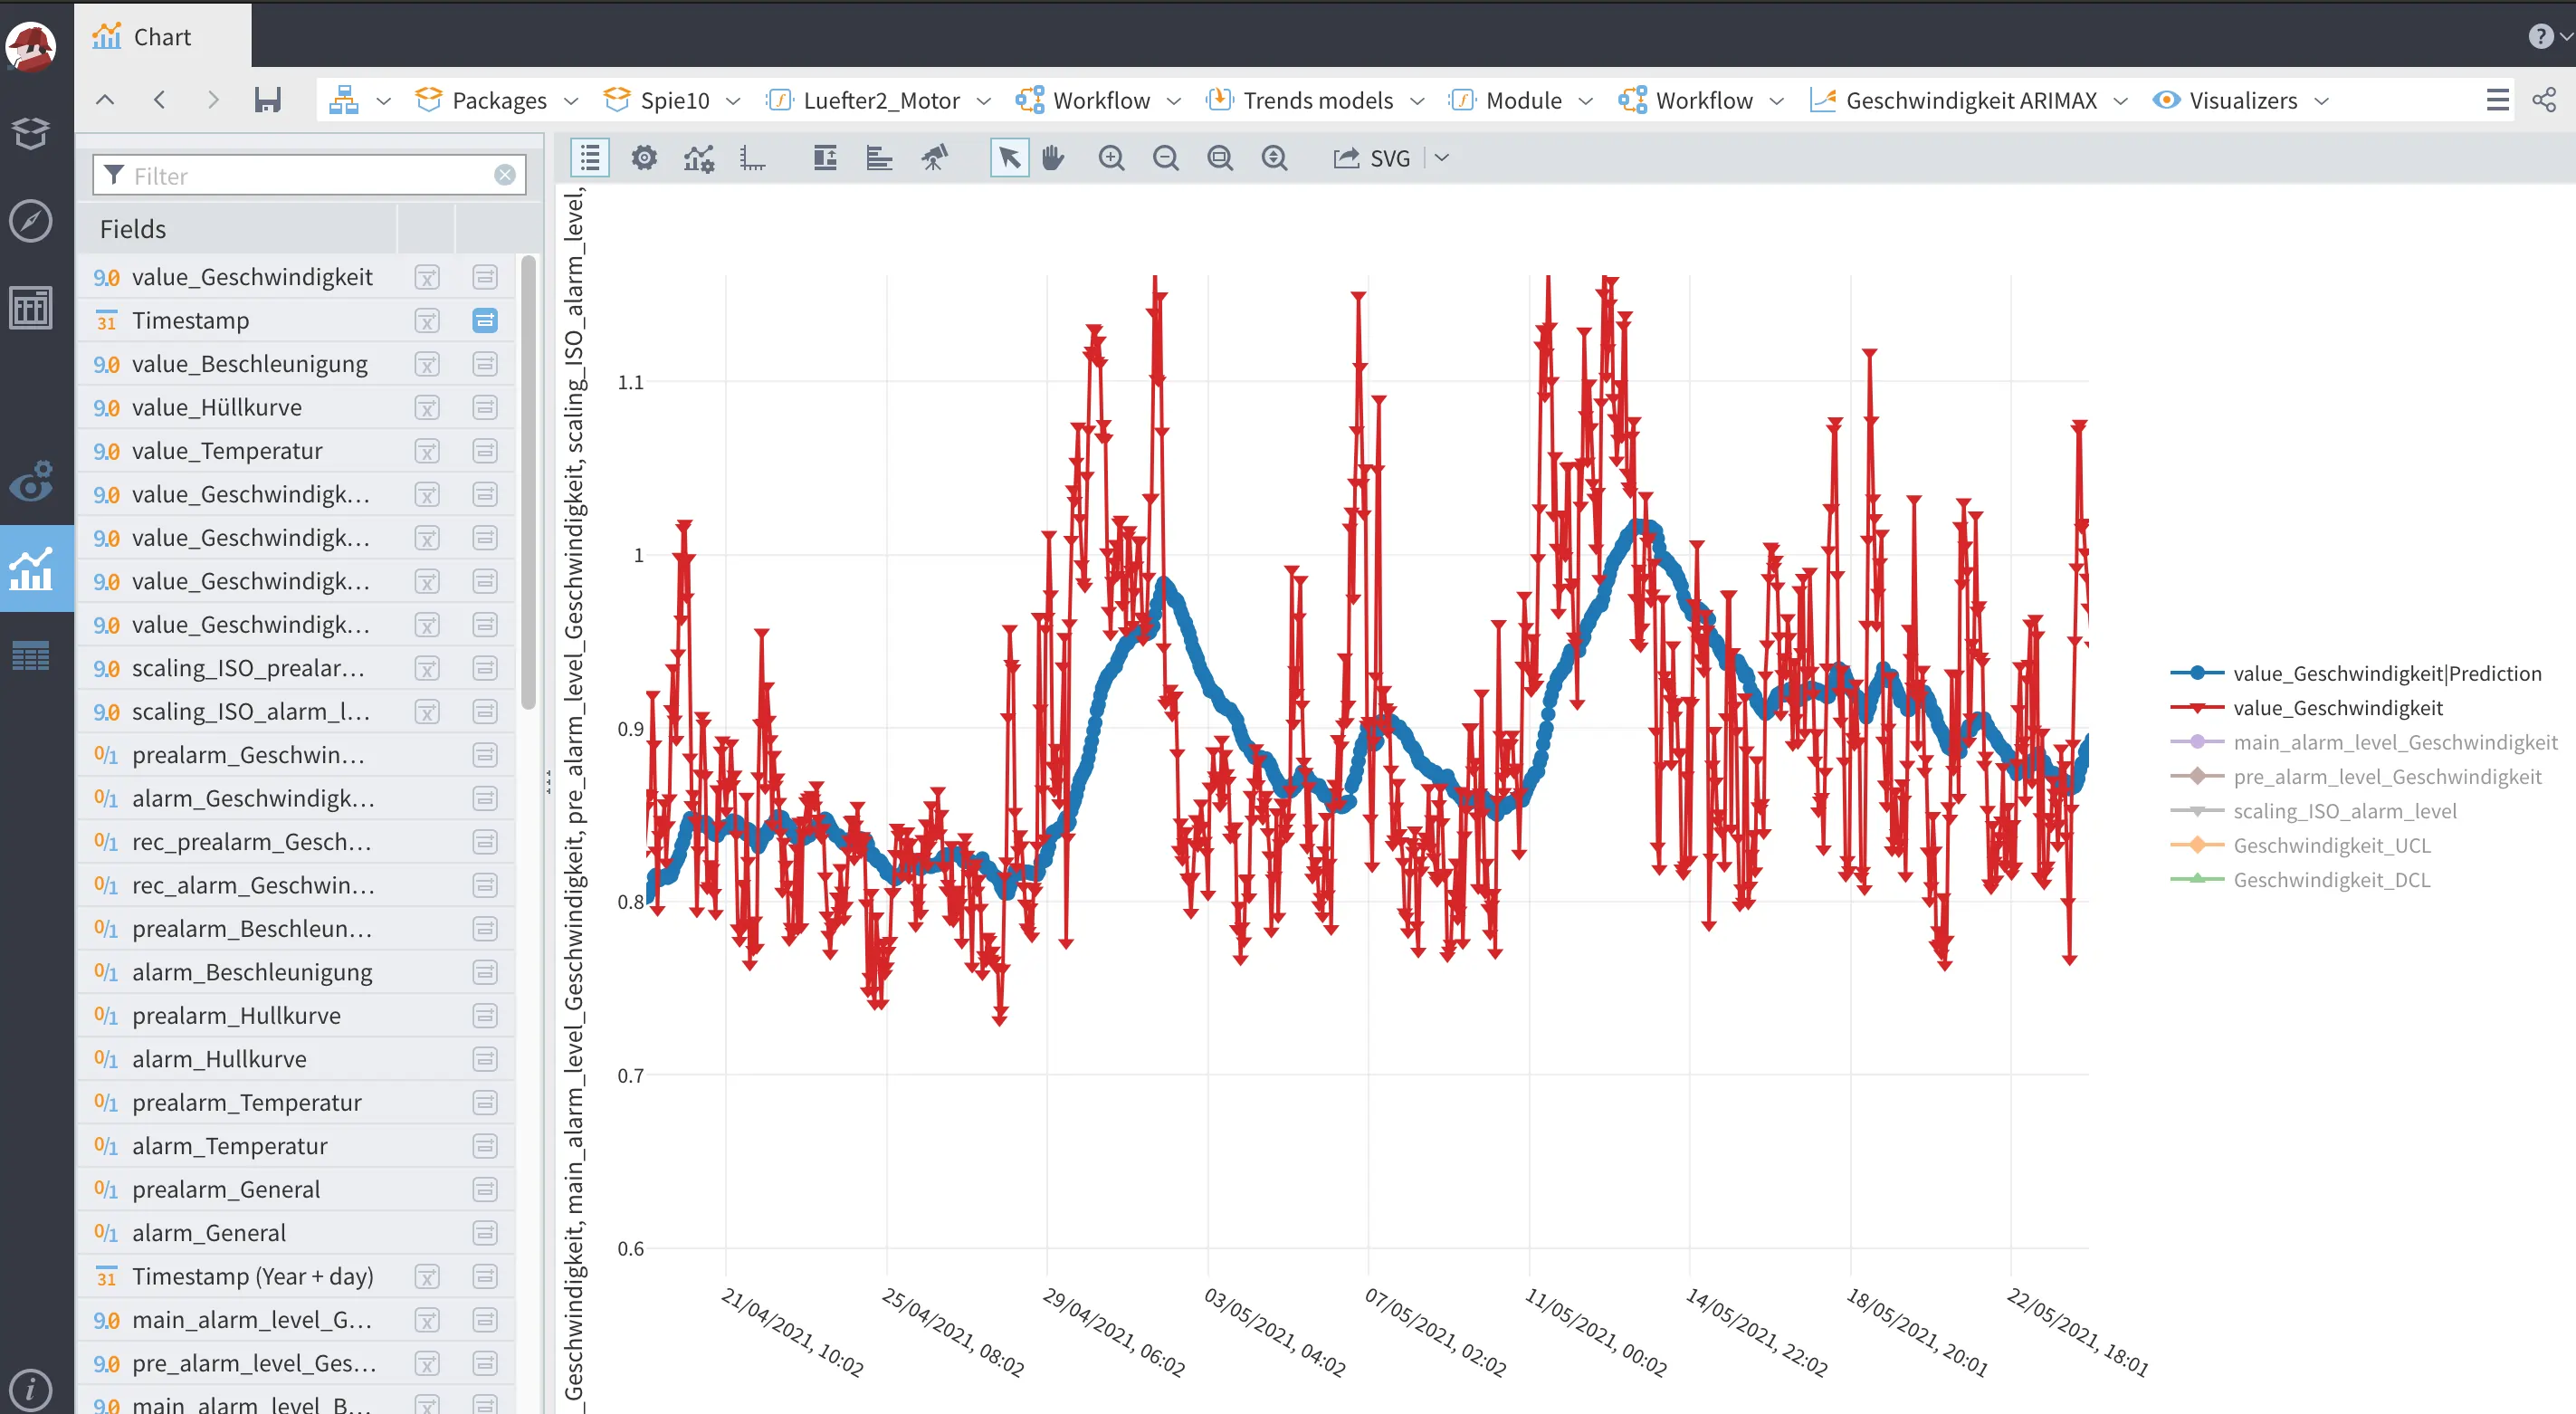2576x1414 pixels.
Task: Toggle Timestamp (Year + day) x-axis button
Action: 427,1276
